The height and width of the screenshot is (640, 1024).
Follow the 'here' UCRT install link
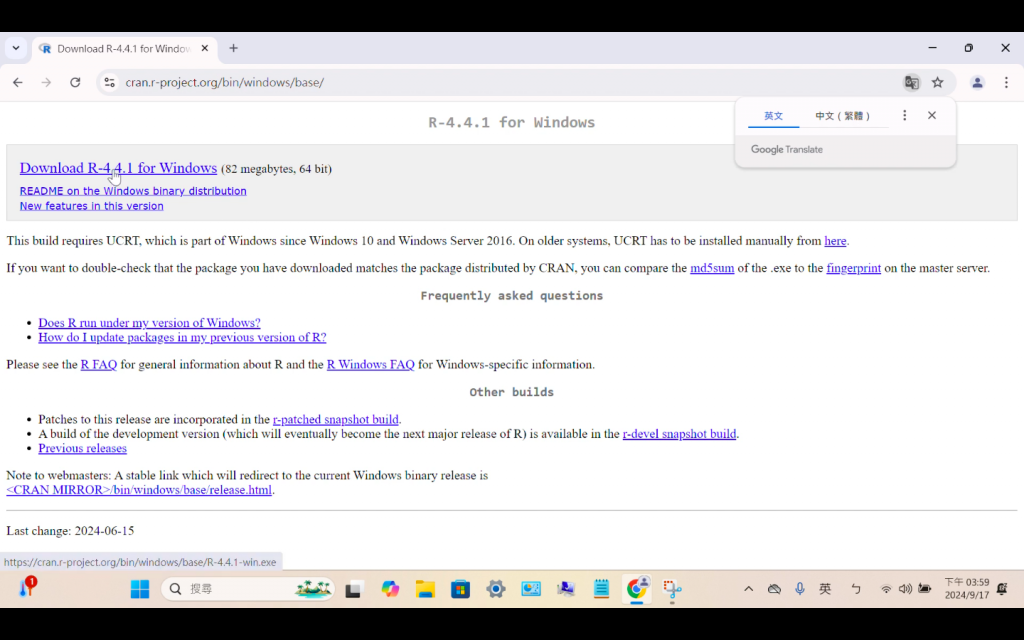(x=835, y=241)
